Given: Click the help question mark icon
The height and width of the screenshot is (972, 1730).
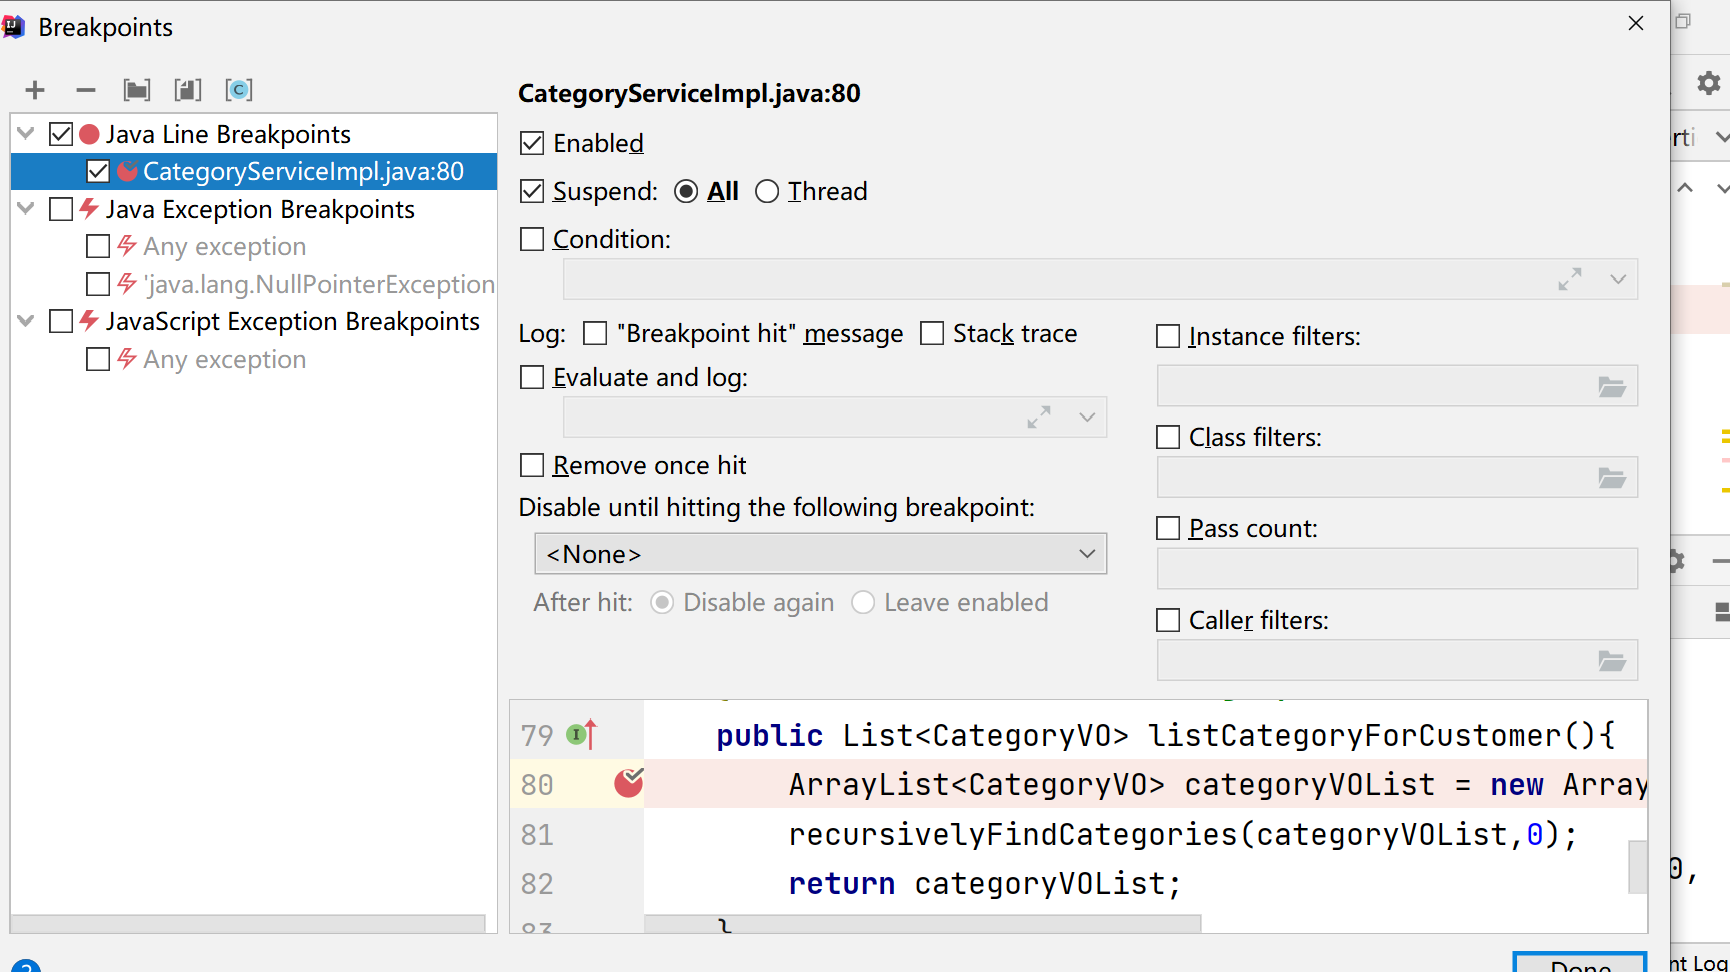Looking at the screenshot, I should (x=26, y=967).
